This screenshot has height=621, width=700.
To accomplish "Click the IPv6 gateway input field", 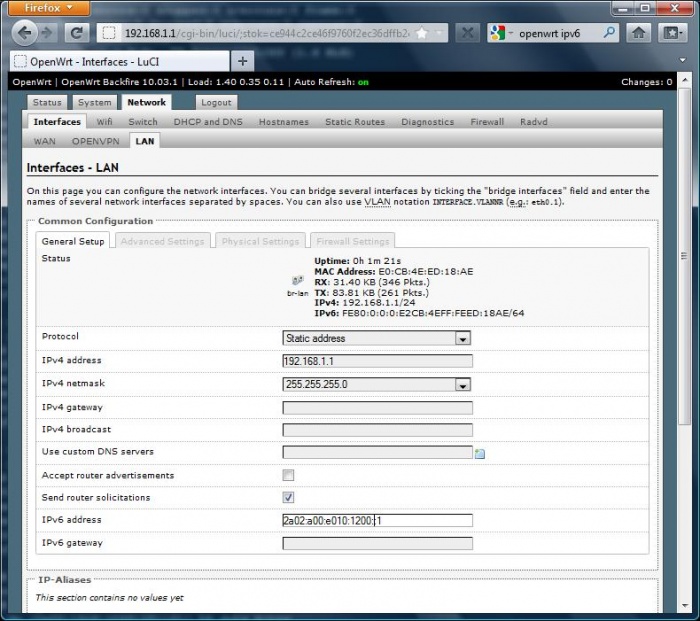I will coord(377,544).
